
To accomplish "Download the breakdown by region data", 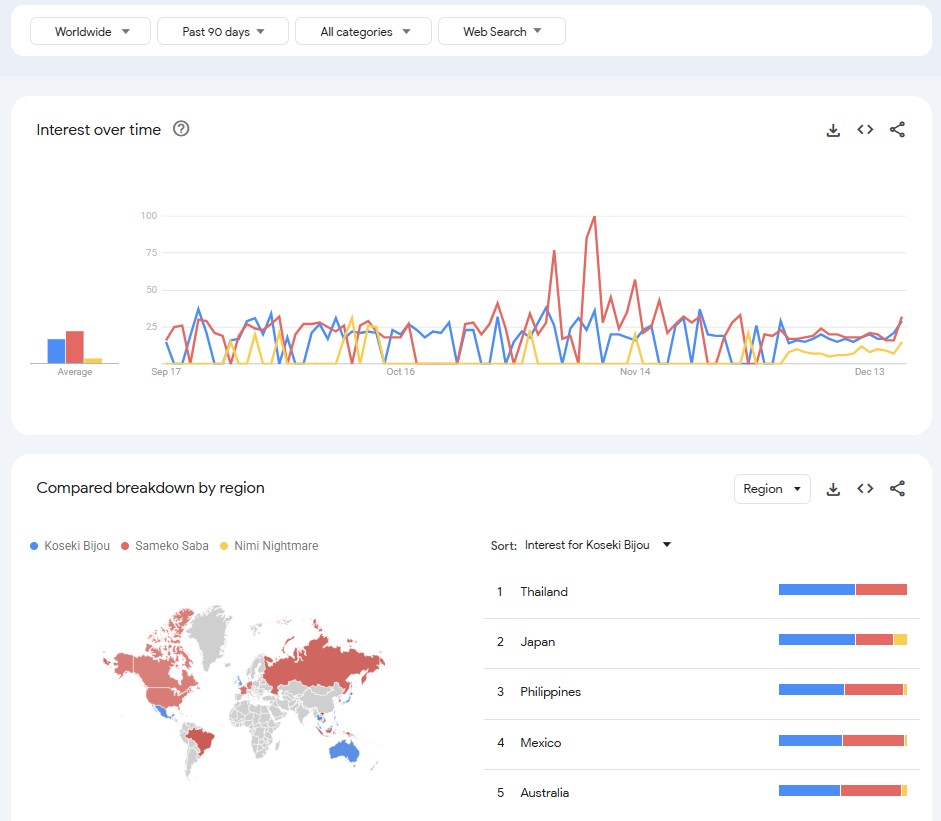I will (x=833, y=489).
